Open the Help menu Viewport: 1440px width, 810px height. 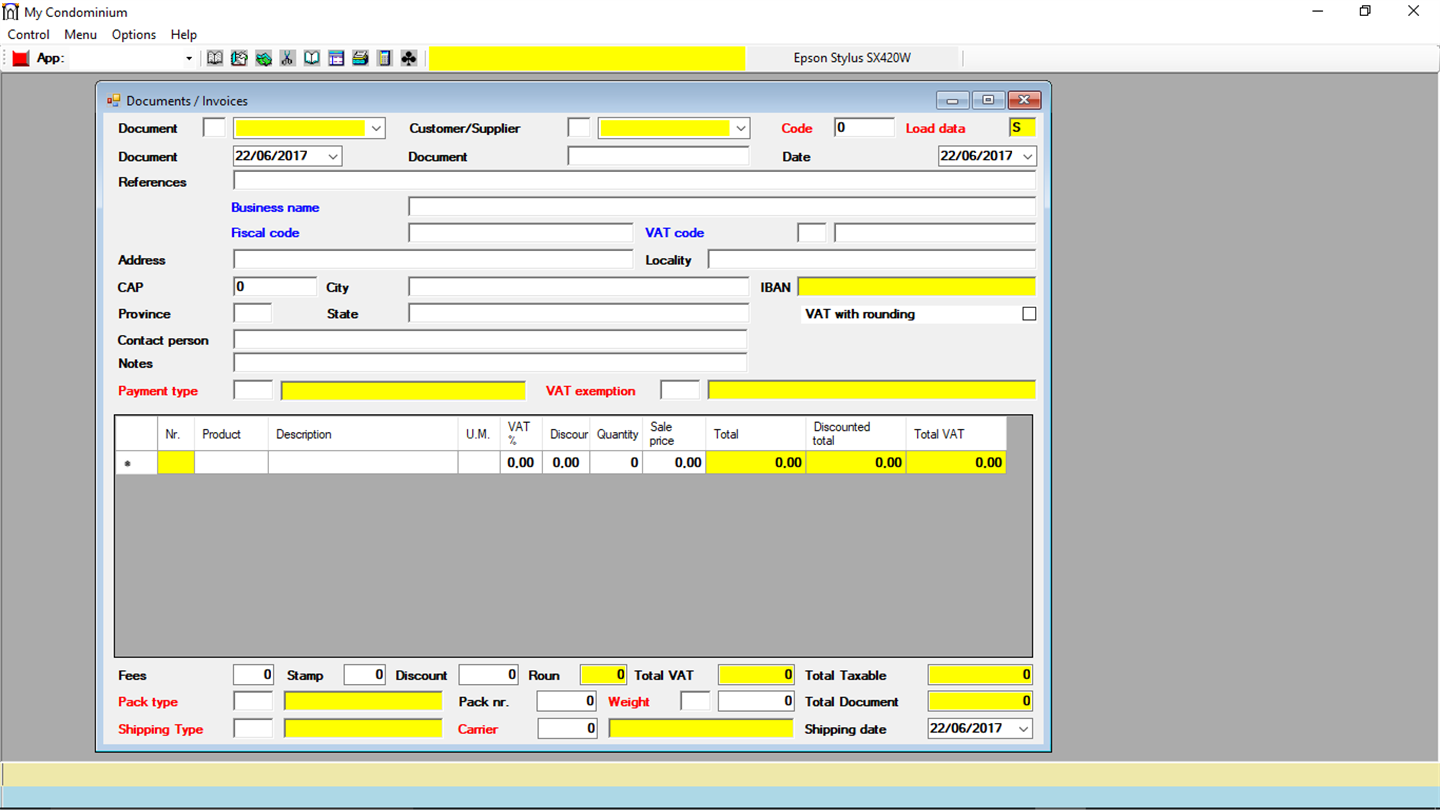pos(184,34)
